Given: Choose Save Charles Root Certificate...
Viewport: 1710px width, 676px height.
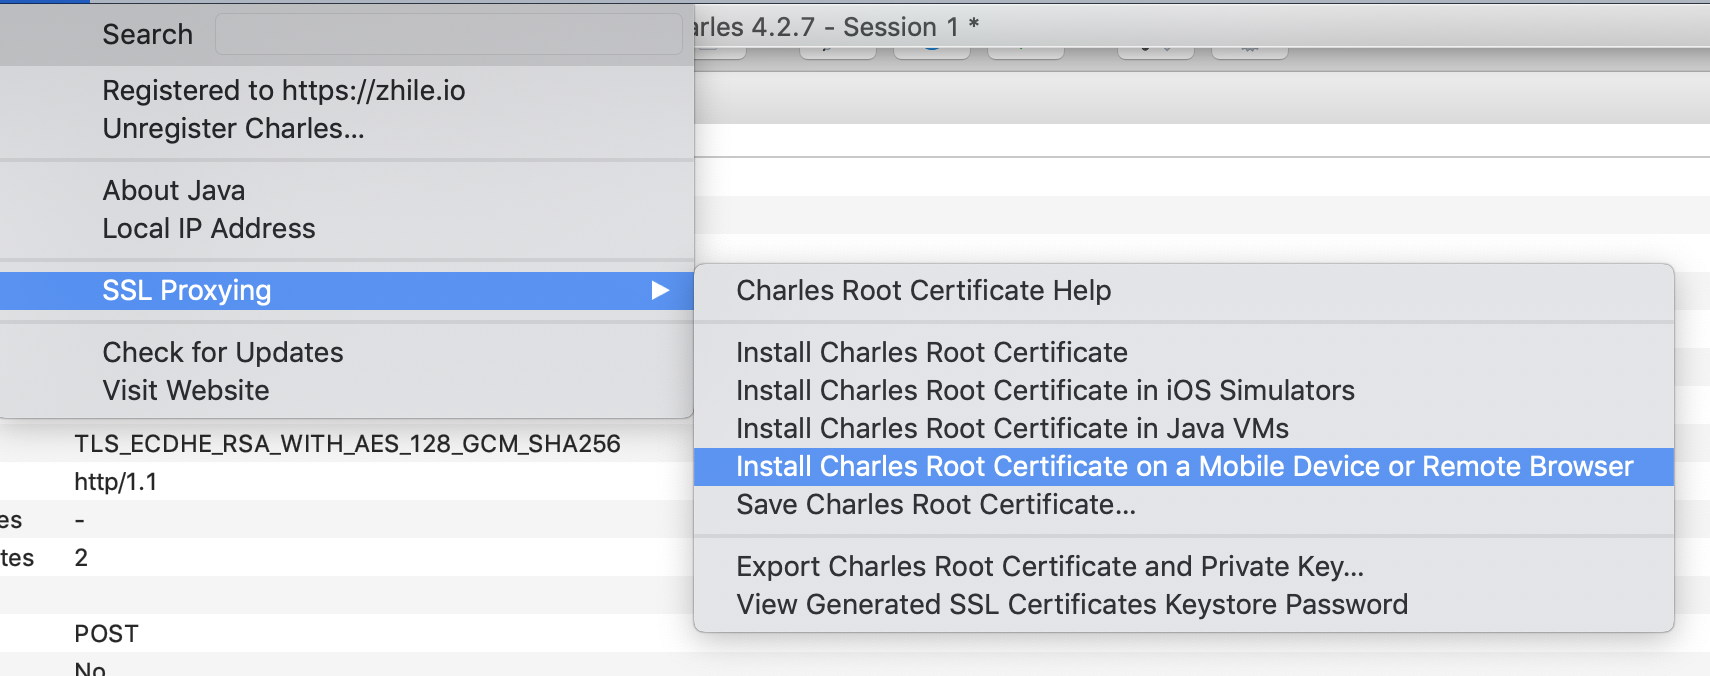Looking at the screenshot, I should click(x=935, y=505).
